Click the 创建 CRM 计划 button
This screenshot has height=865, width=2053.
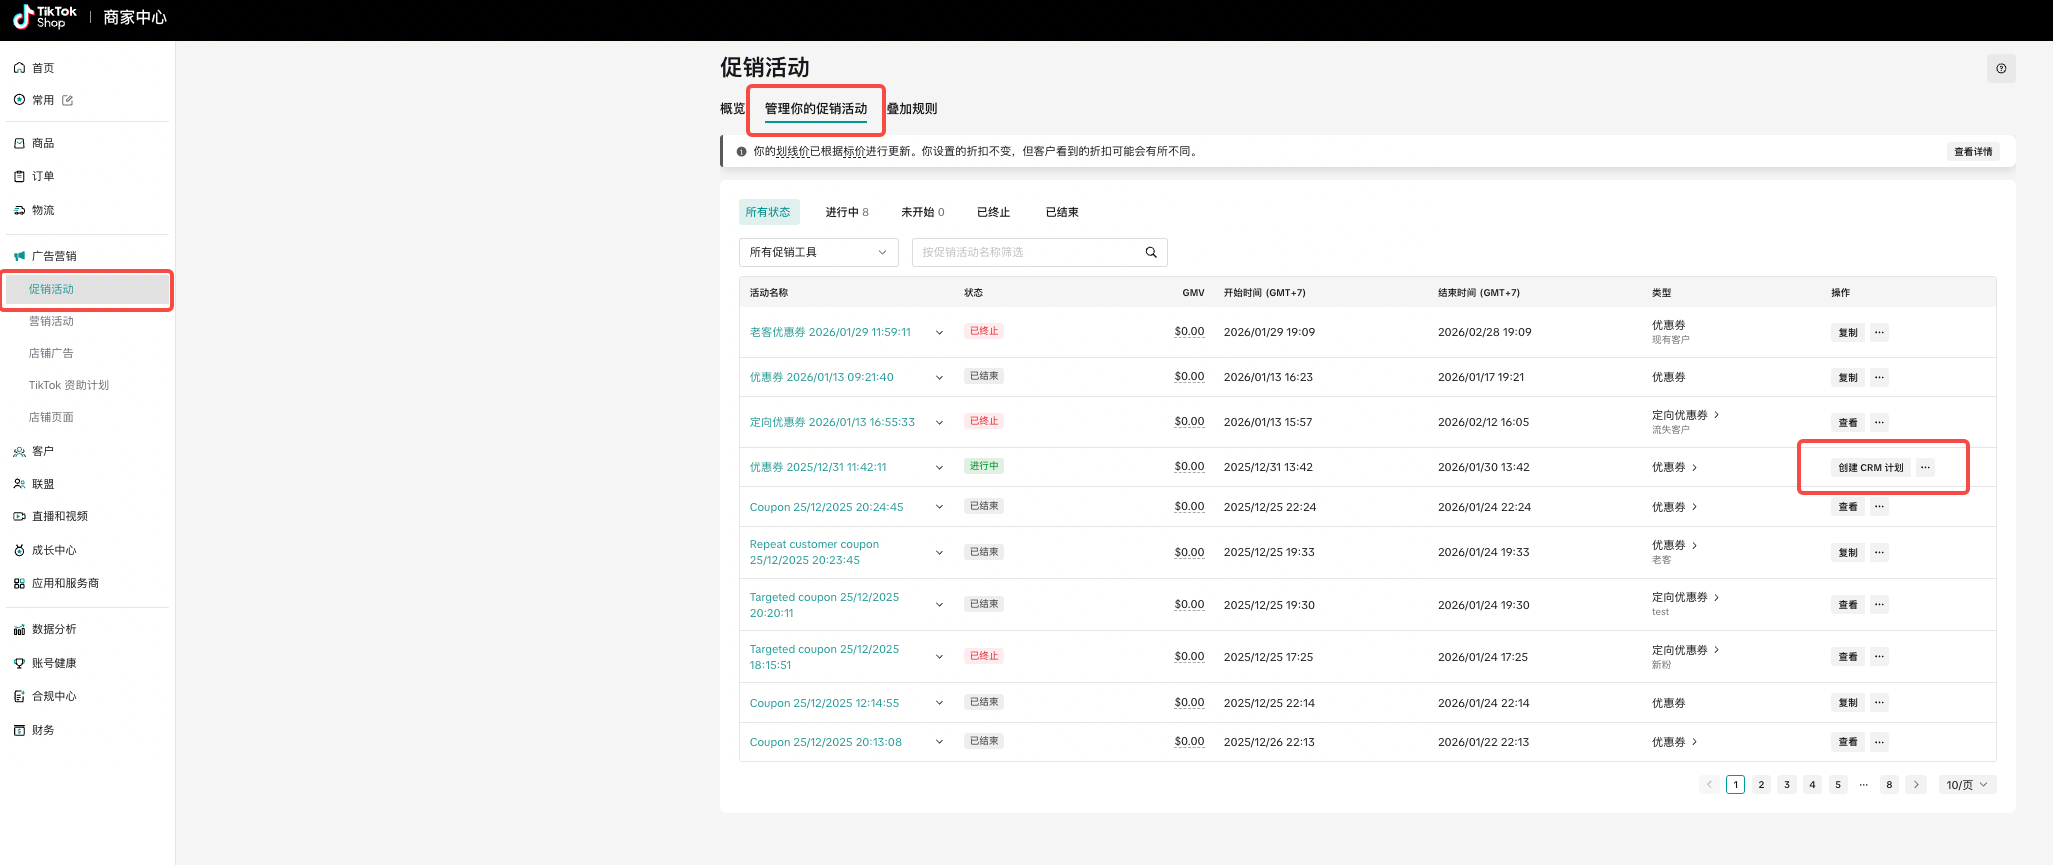point(1870,467)
